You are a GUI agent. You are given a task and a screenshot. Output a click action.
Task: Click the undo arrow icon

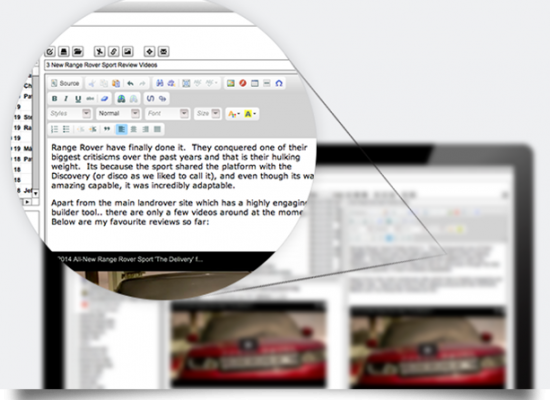(130, 84)
